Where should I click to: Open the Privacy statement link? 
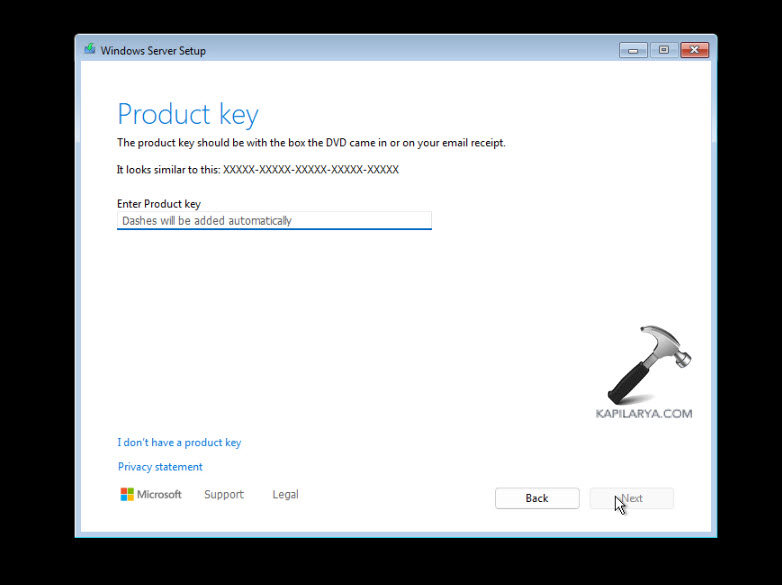point(160,467)
